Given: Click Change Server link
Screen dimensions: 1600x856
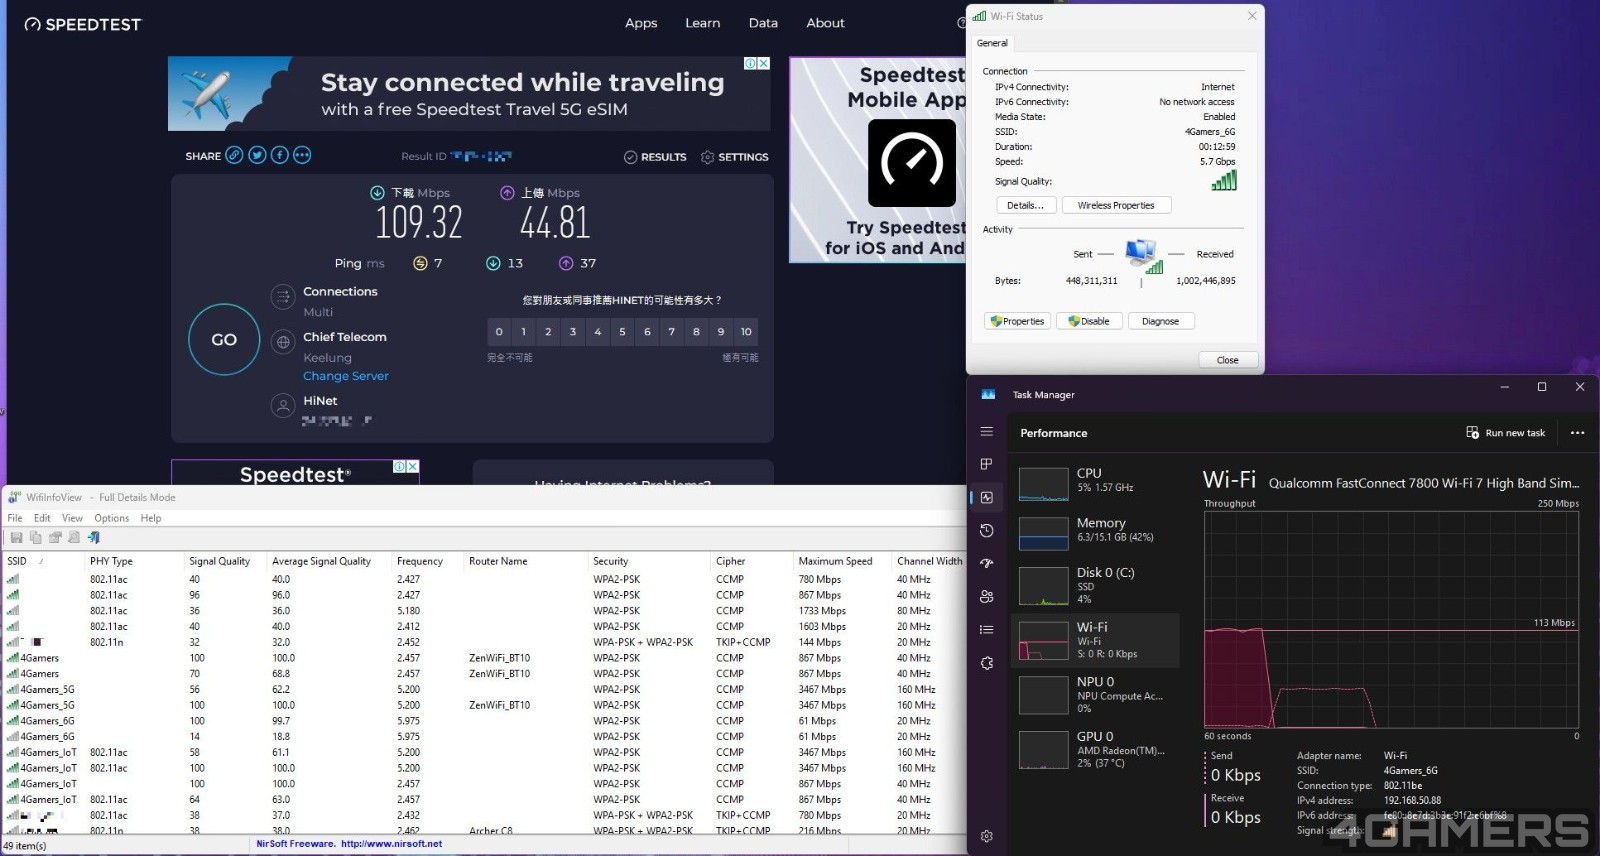Looking at the screenshot, I should 346,376.
